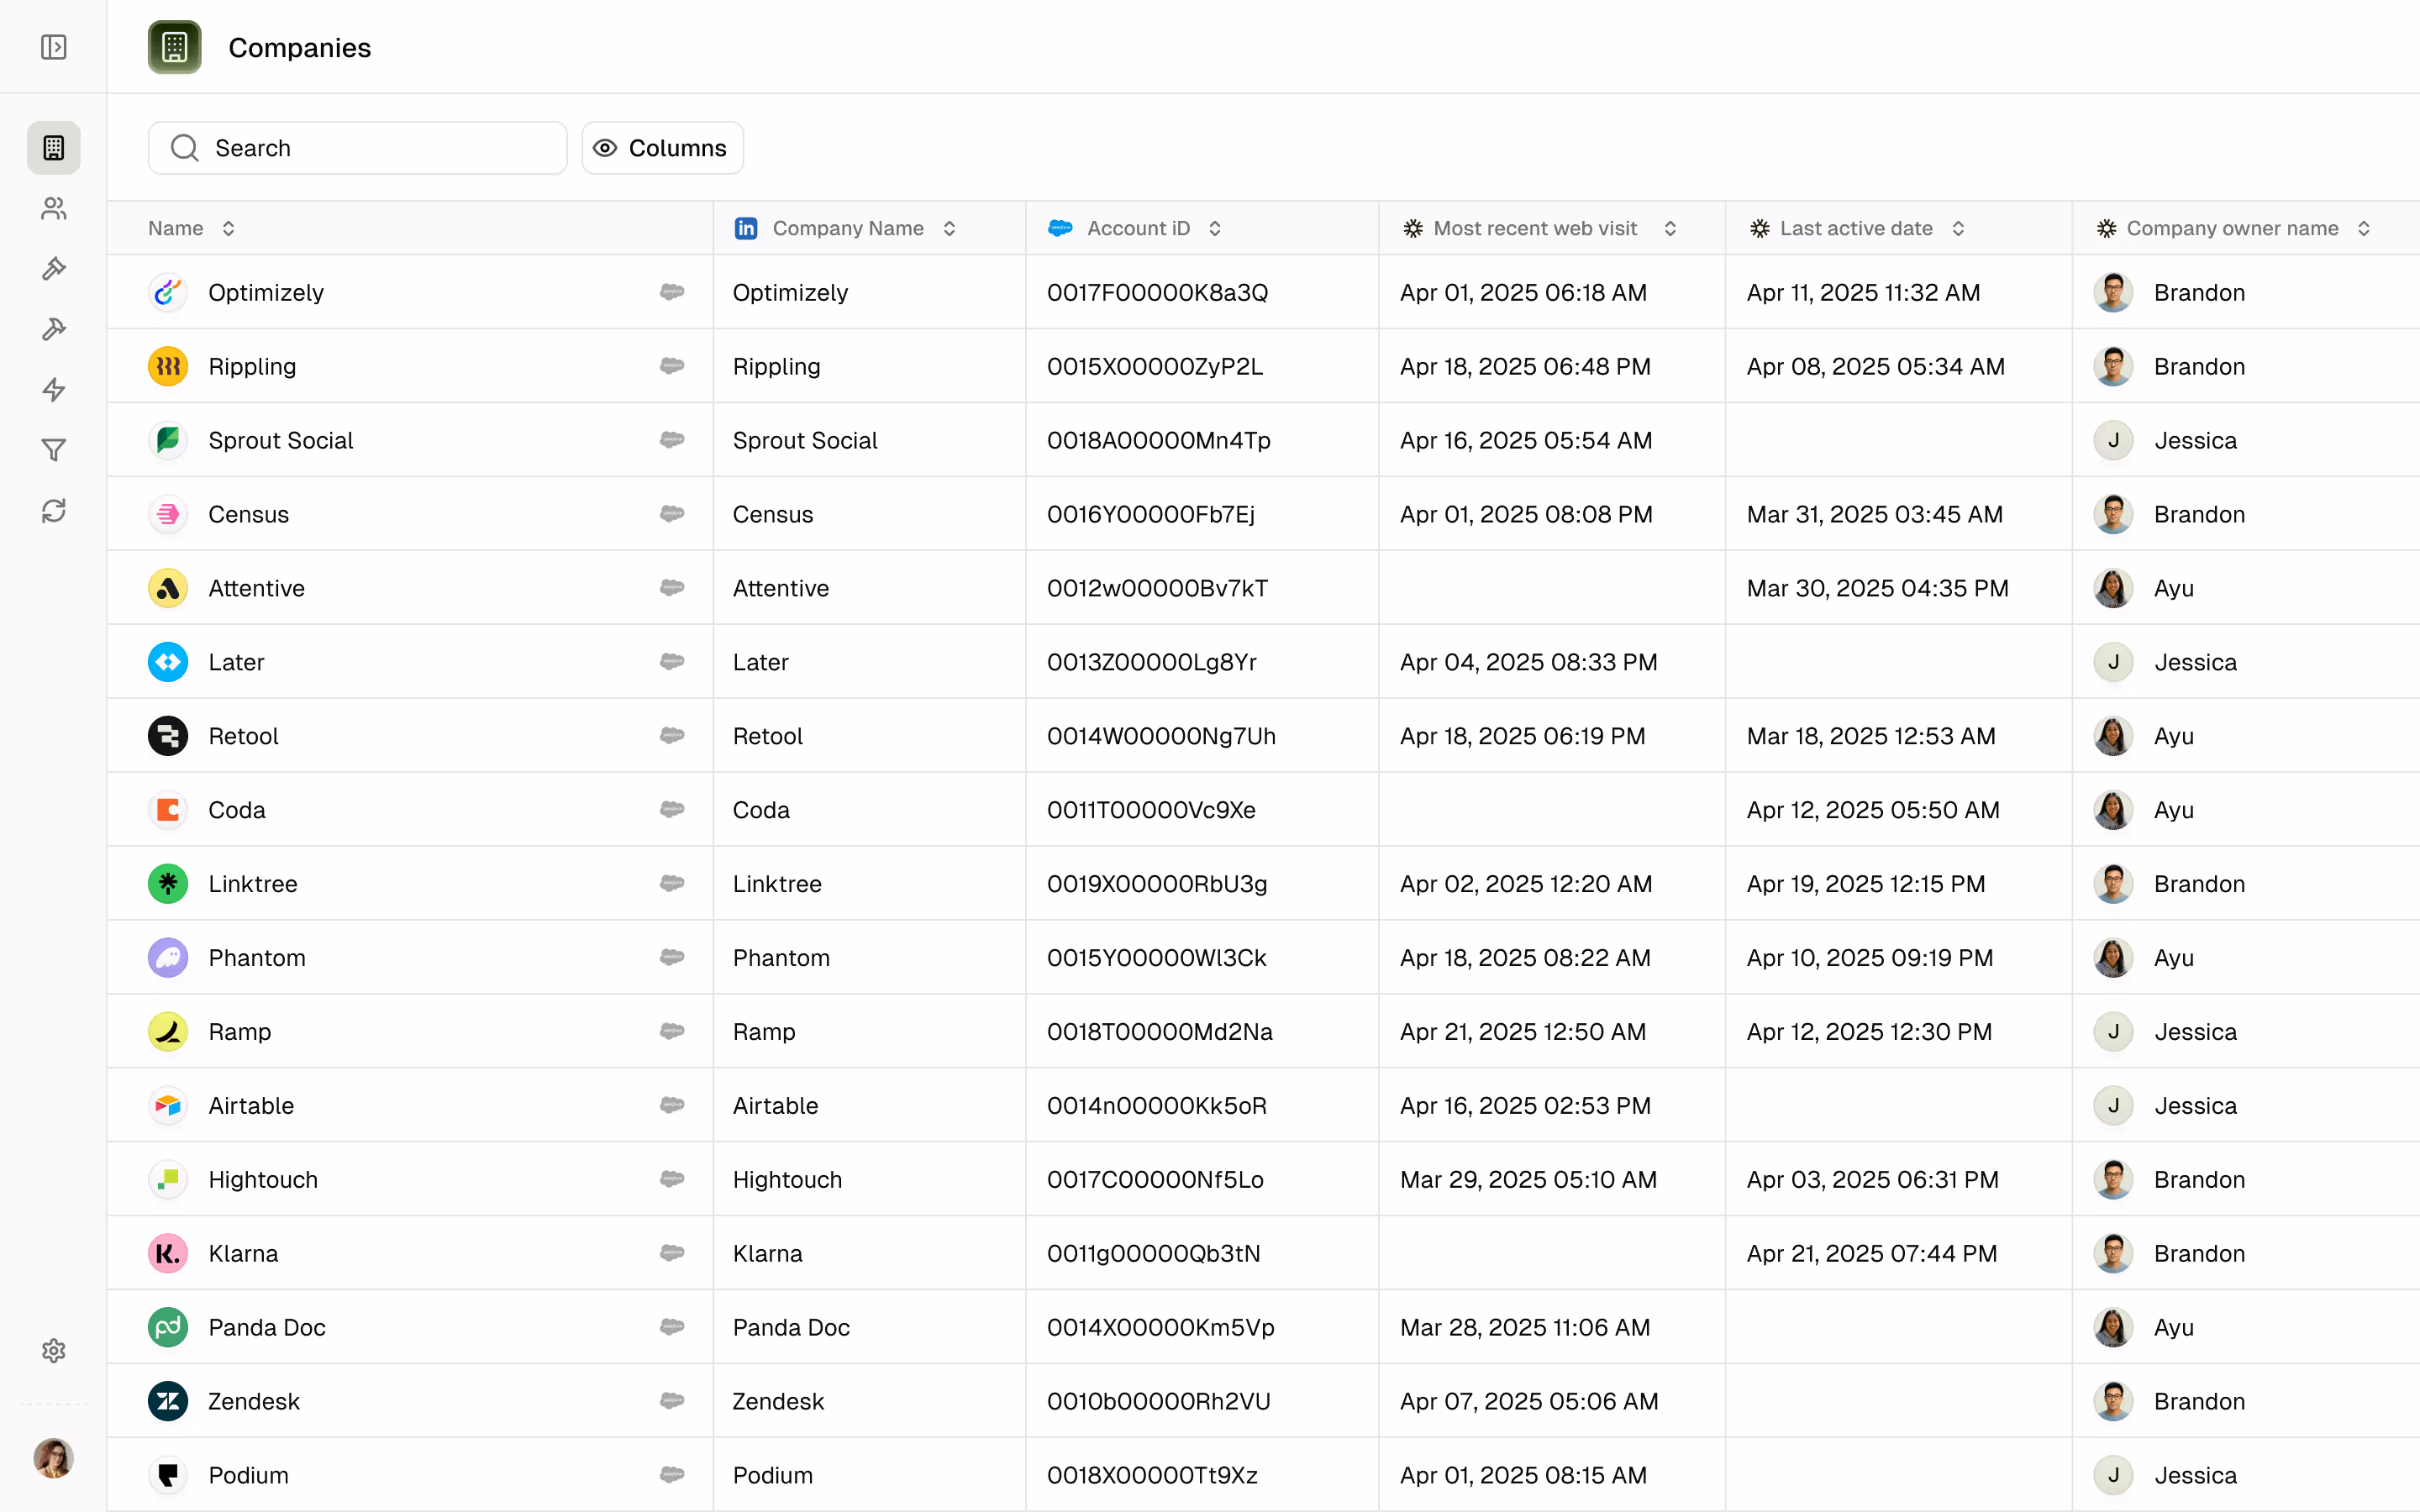Click Ayu's avatar in the Phantom row
The width and height of the screenshot is (2420, 1512).
point(2113,958)
